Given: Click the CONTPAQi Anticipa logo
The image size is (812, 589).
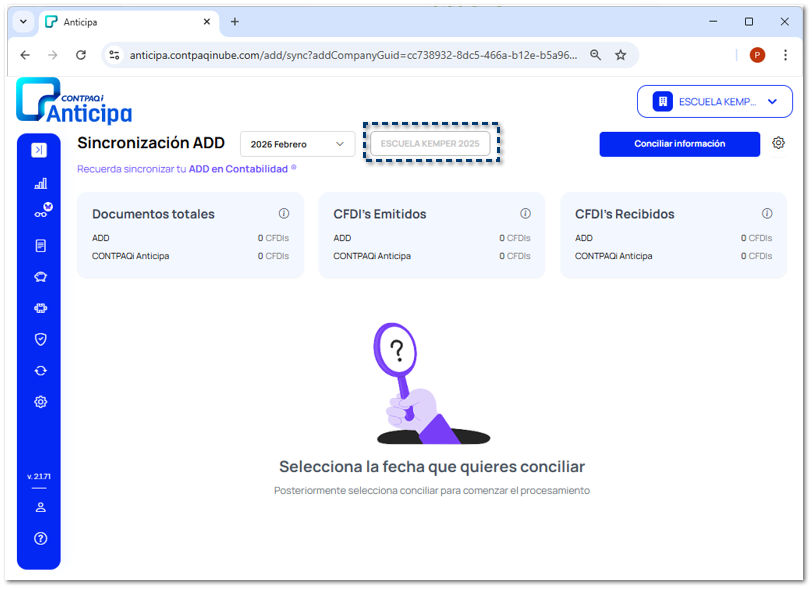Looking at the screenshot, I should [x=74, y=101].
